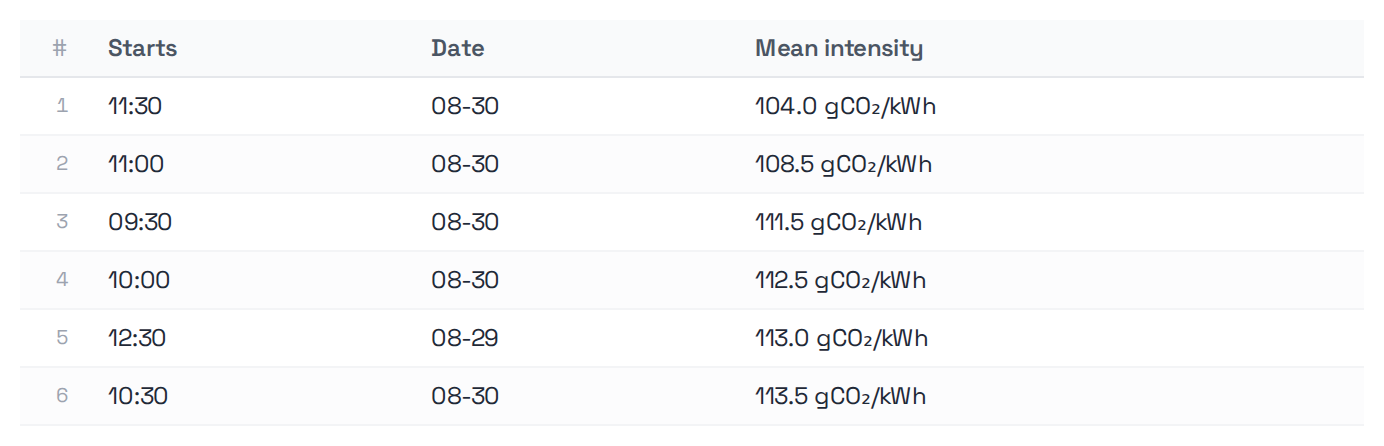
Task: Select the row starting at 10:30
Action: pos(692,396)
